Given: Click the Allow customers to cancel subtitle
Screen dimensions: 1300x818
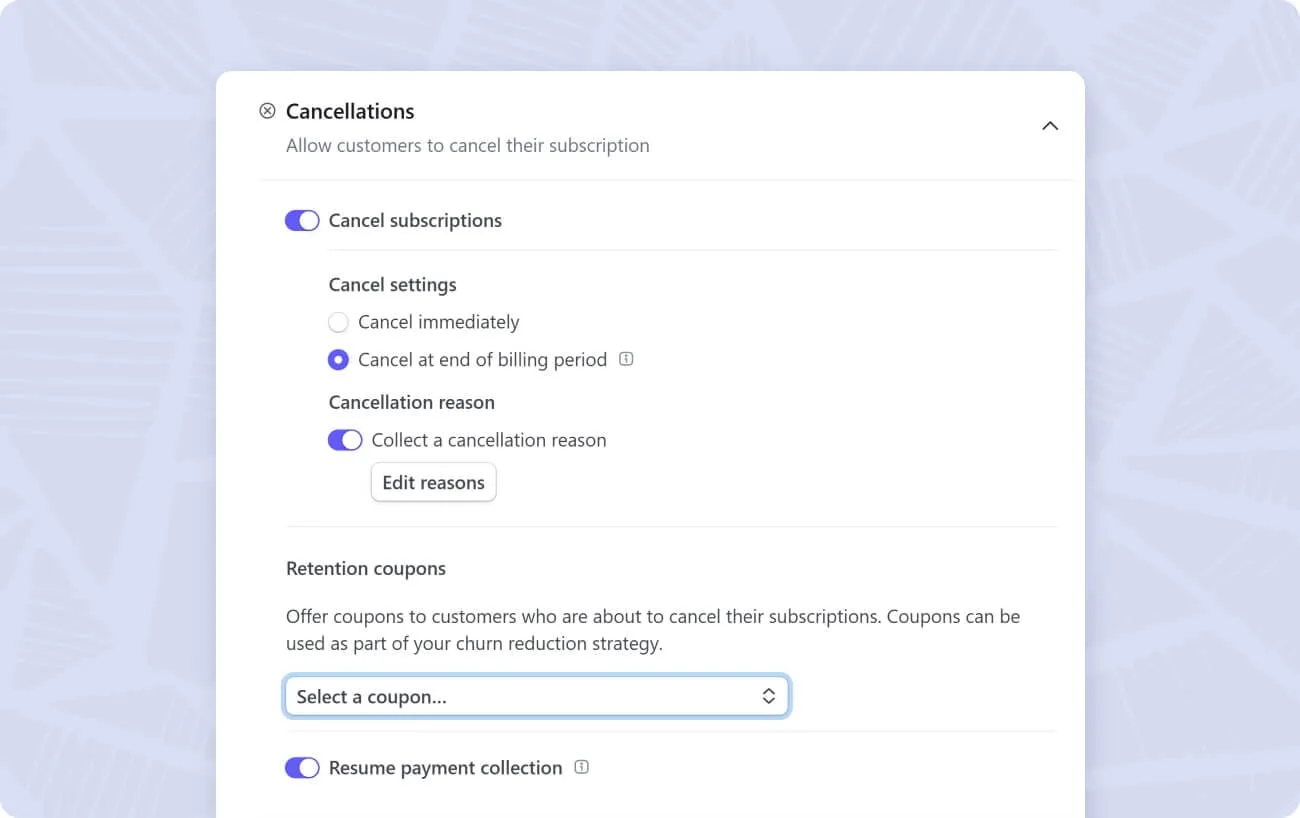Looking at the screenshot, I should click(x=468, y=146).
